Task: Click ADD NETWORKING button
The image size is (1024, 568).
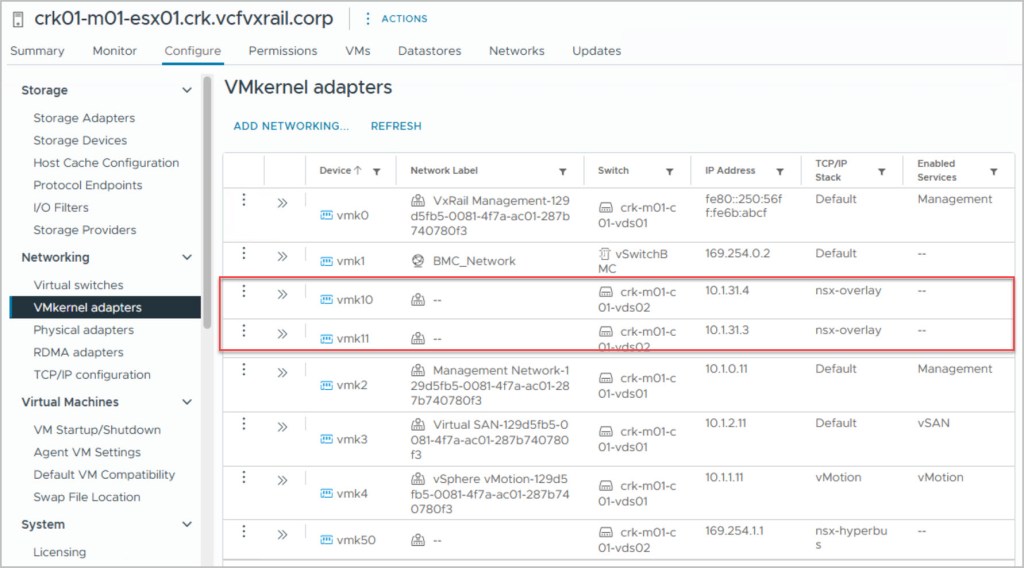Action: point(291,126)
